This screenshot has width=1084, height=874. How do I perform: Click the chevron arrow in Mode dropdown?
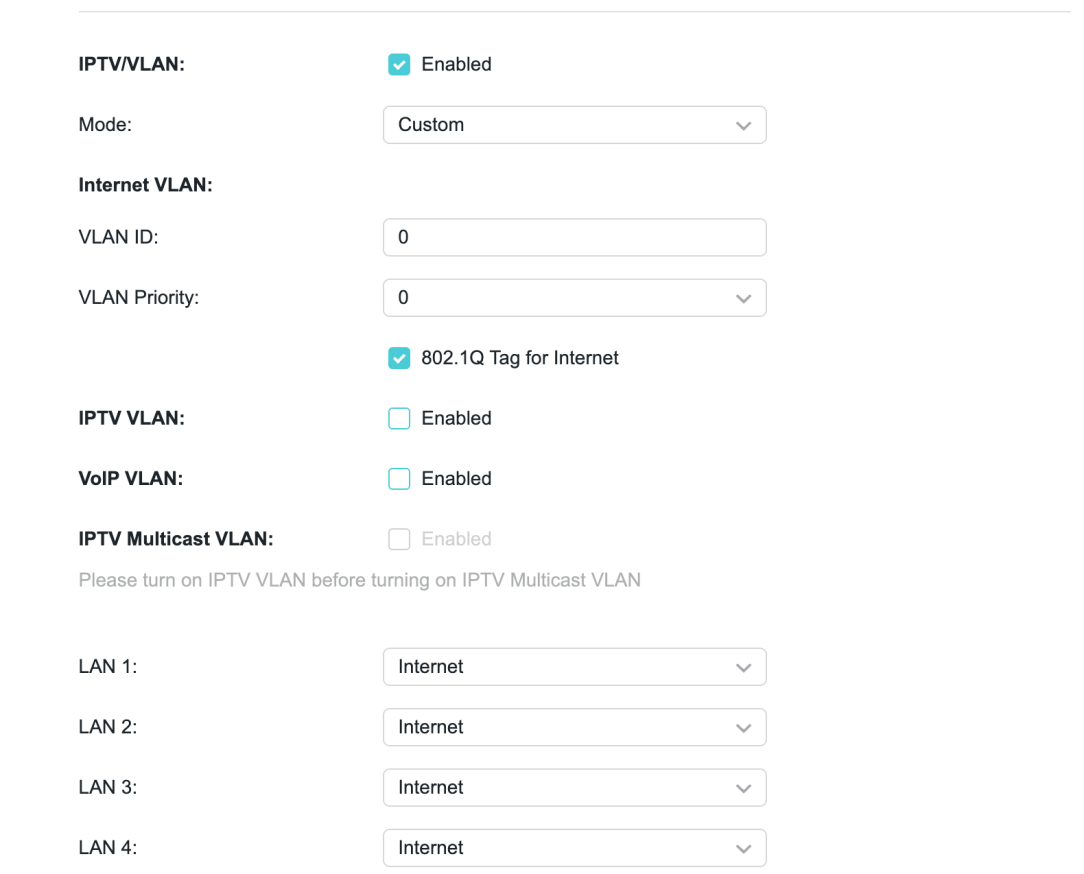[742, 126]
